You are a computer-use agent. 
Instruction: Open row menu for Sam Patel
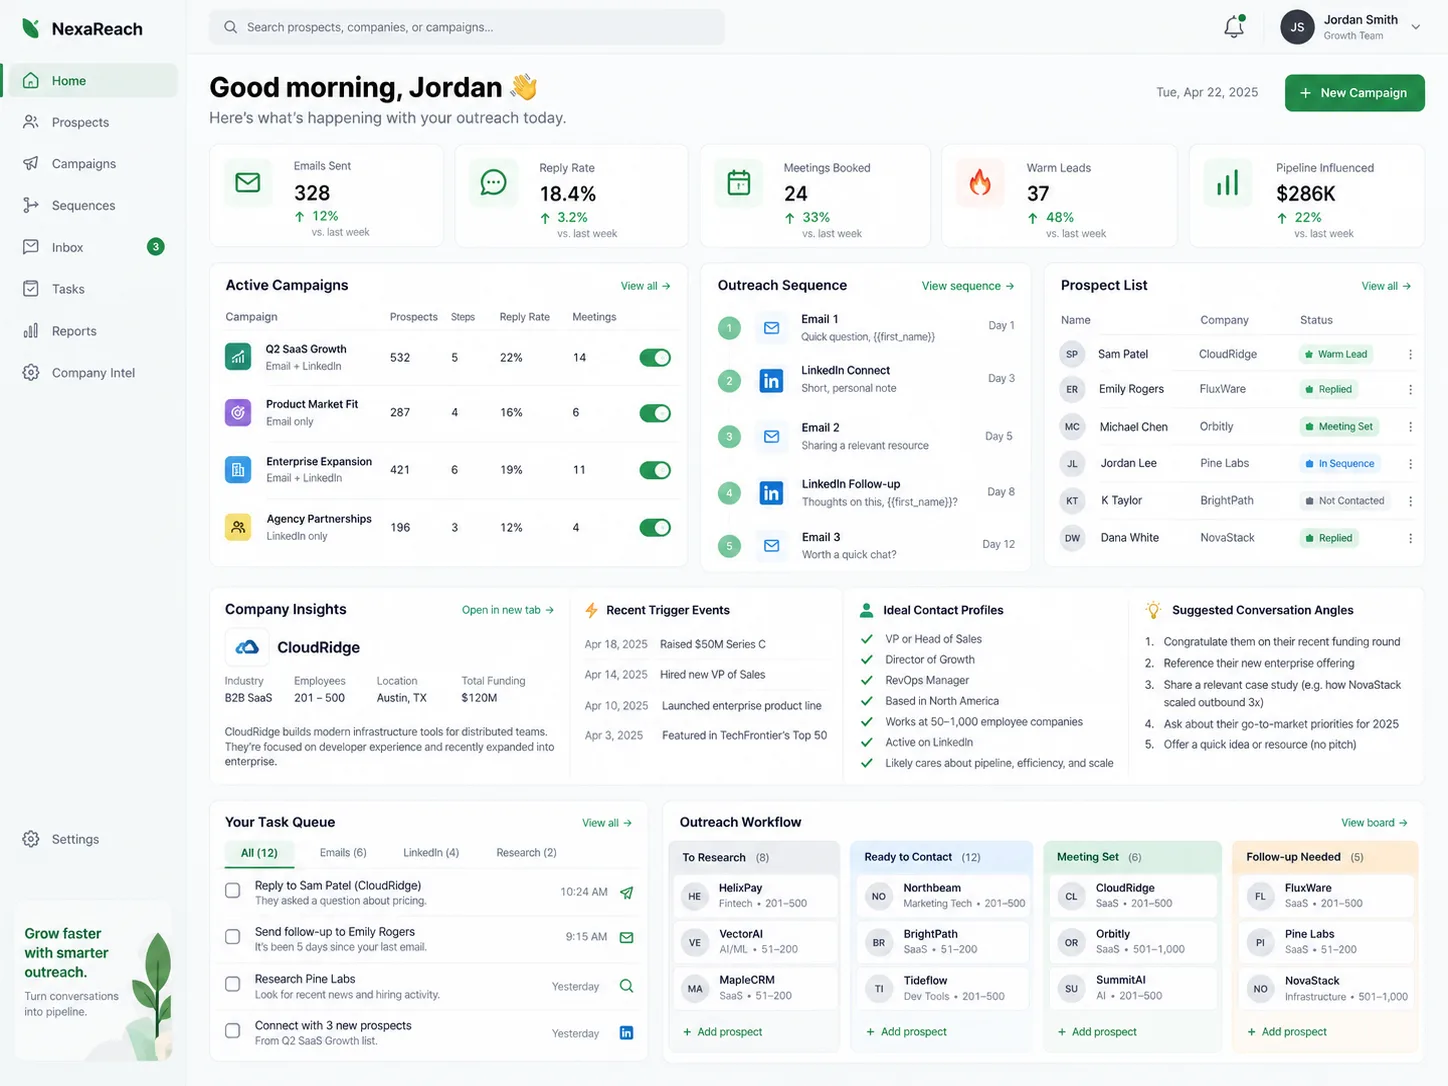pos(1410,354)
